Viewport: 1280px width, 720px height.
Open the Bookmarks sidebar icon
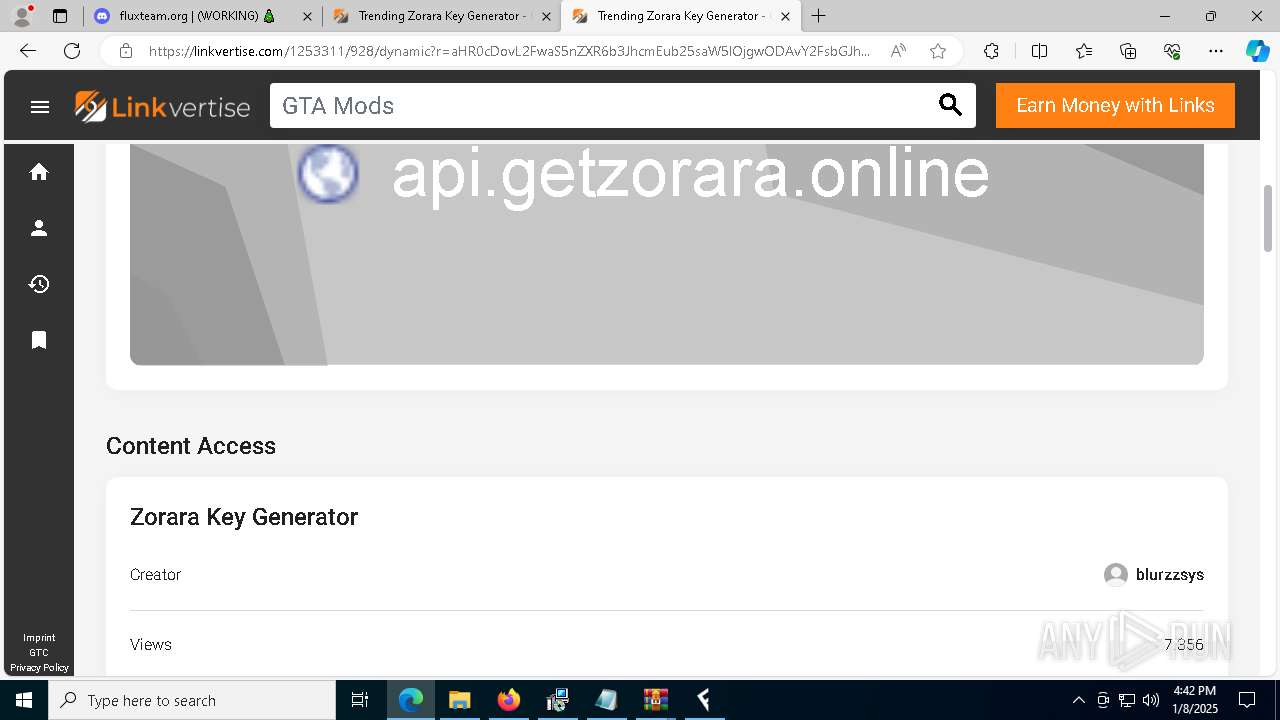(39, 340)
